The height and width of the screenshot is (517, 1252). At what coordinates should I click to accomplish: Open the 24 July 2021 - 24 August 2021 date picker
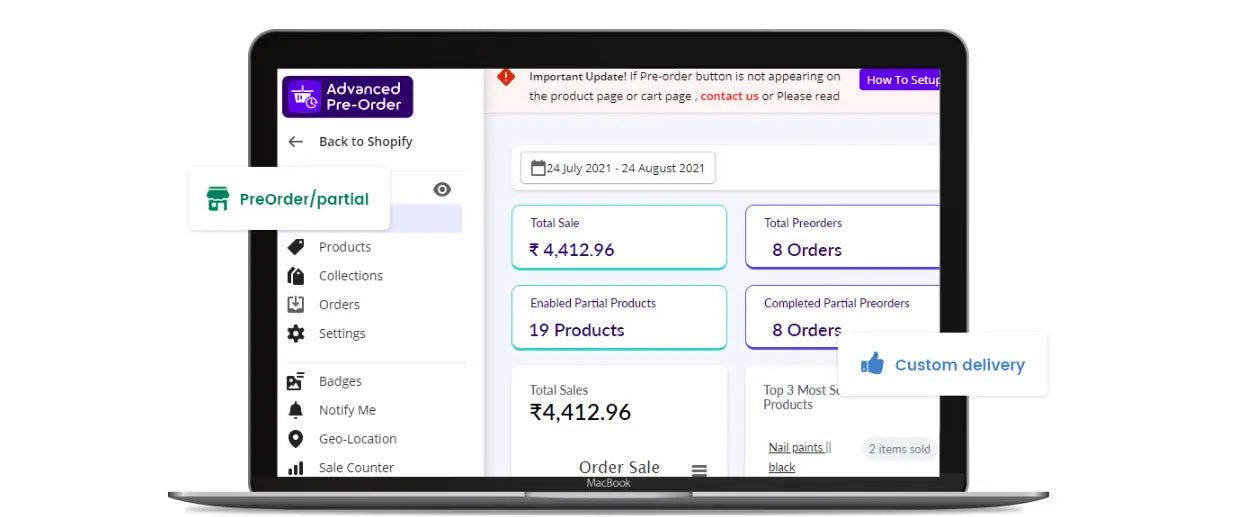(617, 168)
